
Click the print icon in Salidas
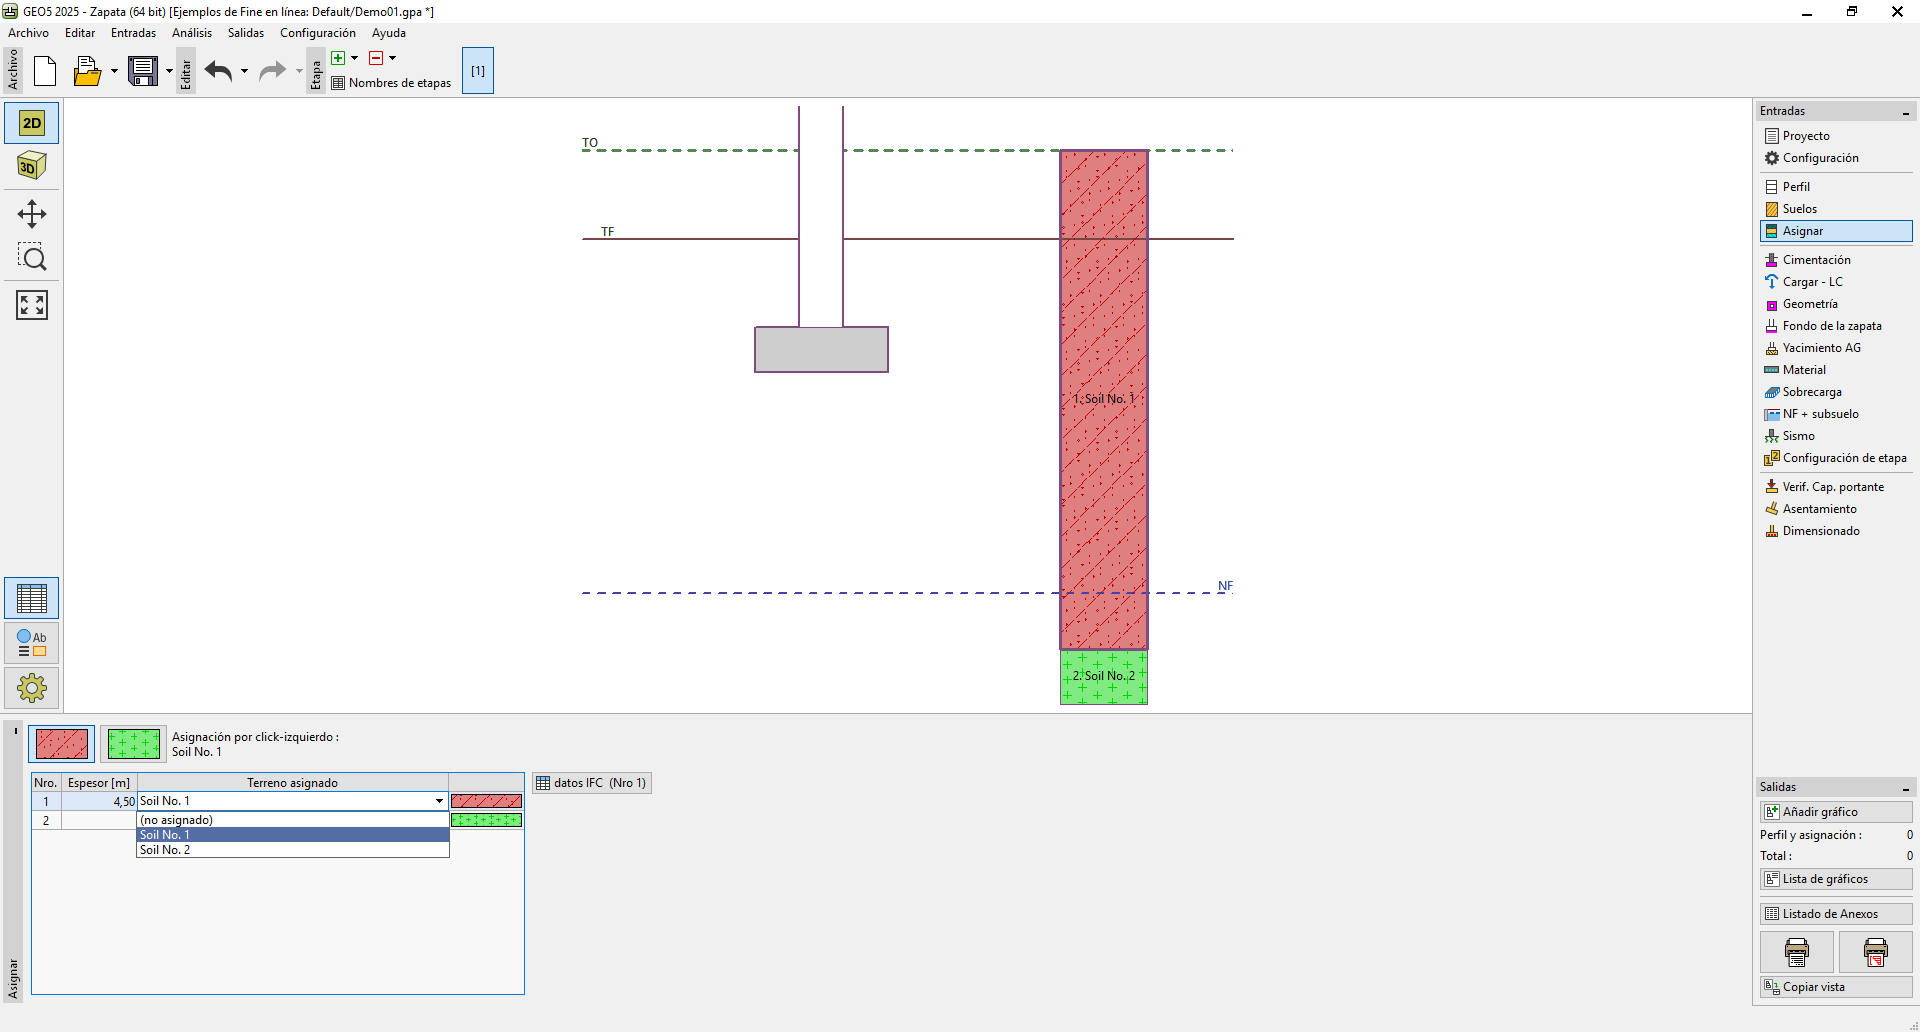click(1796, 952)
